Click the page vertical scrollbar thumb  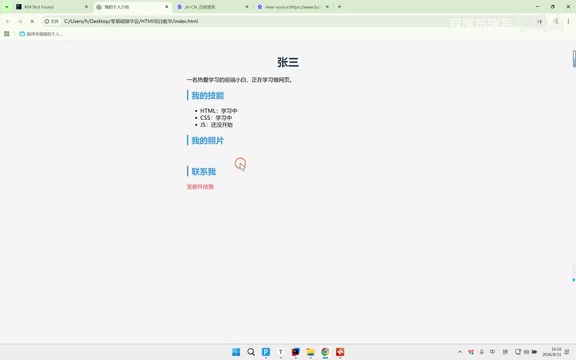574,59
